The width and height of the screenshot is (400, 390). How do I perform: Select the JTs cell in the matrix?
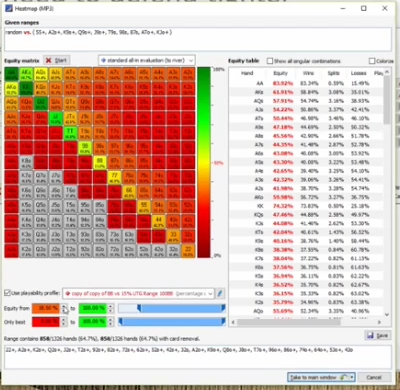pos(70,119)
